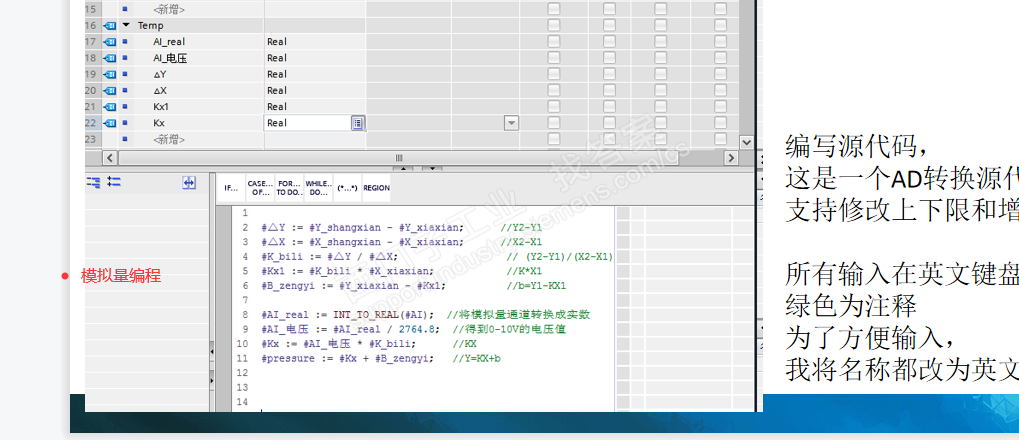Image resolution: width=1019 pixels, height=440 pixels.
Task: Click the tag icon beside △Y variable
Action: tap(110, 74)
